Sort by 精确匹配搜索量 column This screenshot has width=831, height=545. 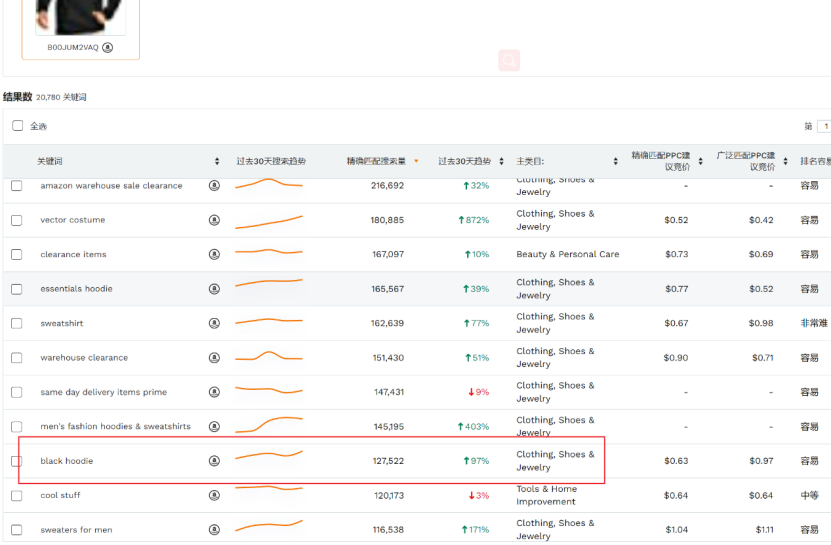(x=416, y=161)
